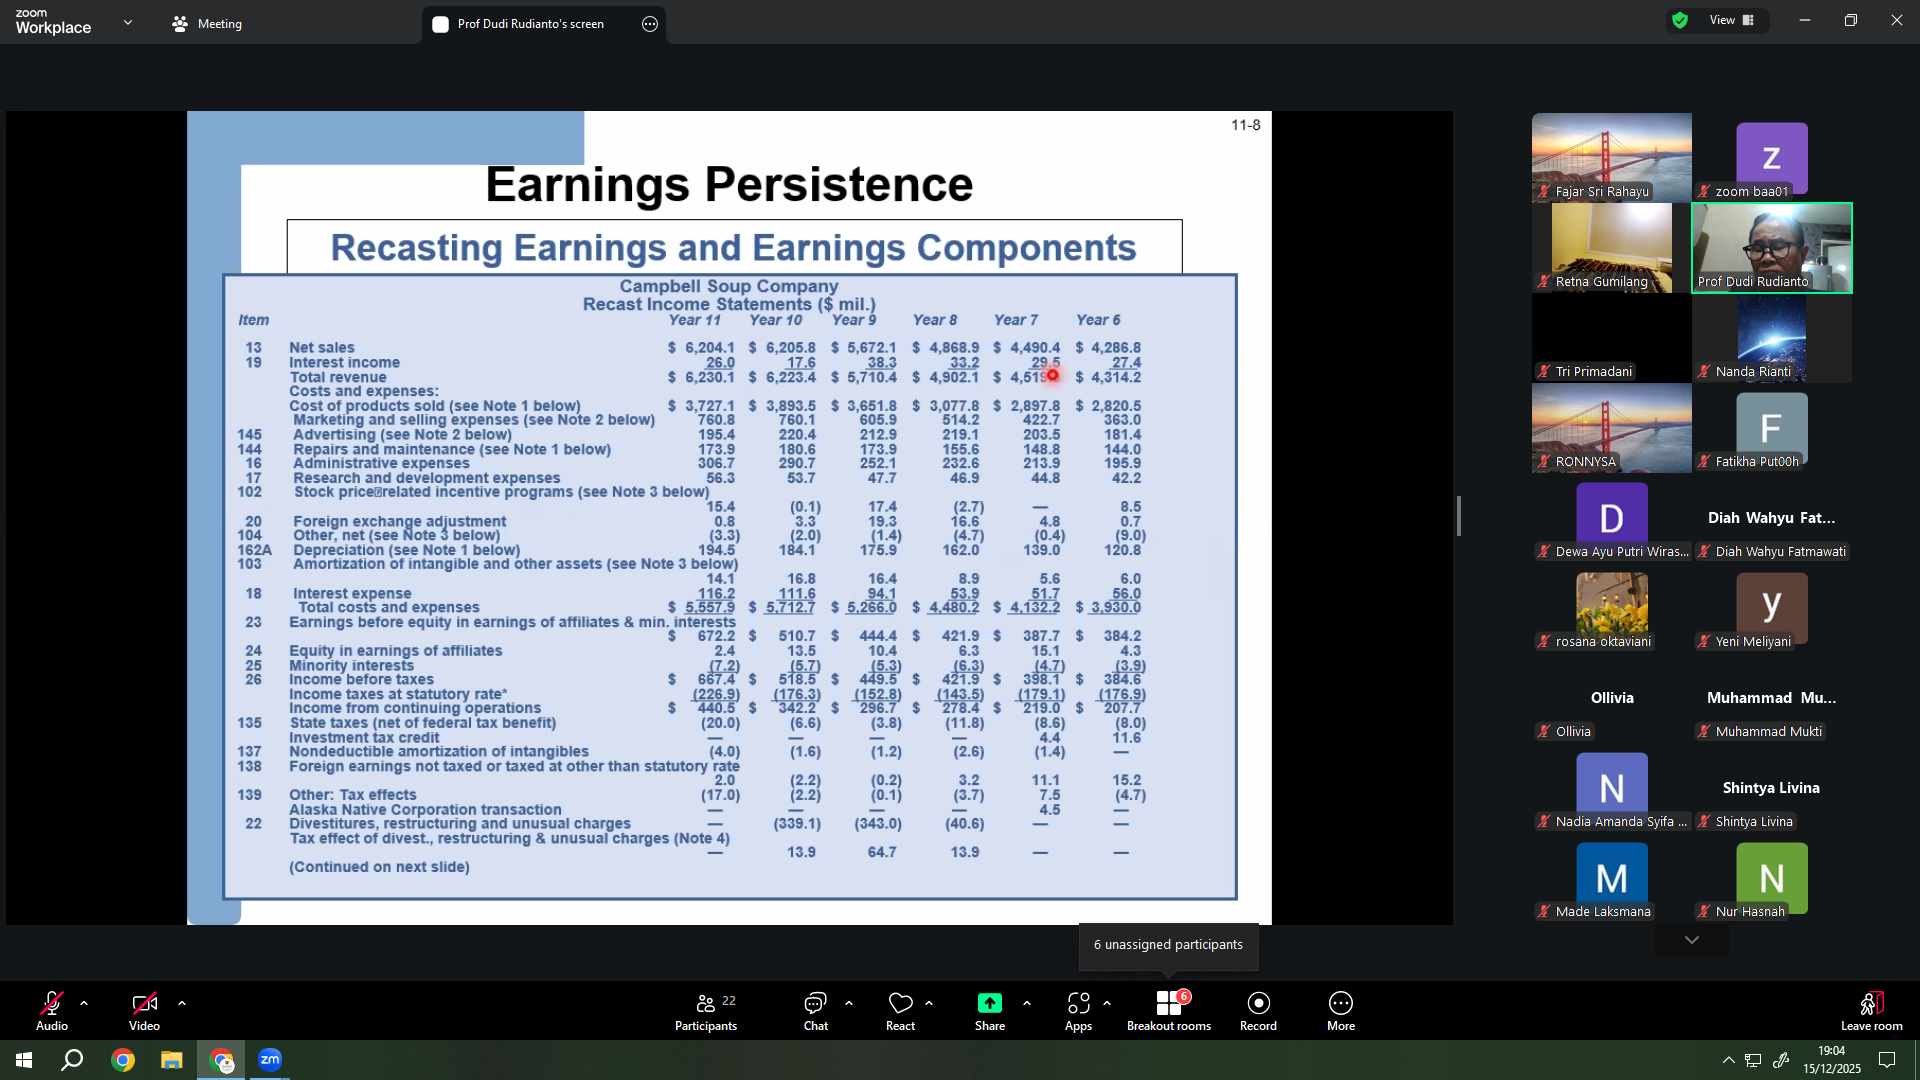Open the Chat panel
Viewport: 1920px width, 1080px height.
click(816, 1011)
